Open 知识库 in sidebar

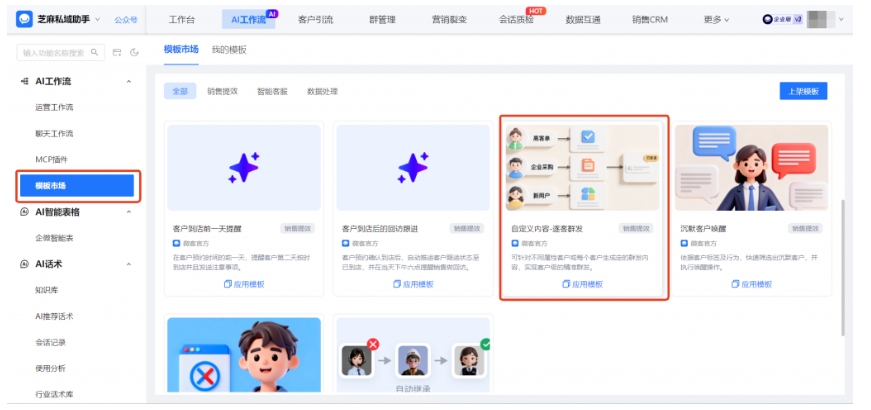(47, 291)
